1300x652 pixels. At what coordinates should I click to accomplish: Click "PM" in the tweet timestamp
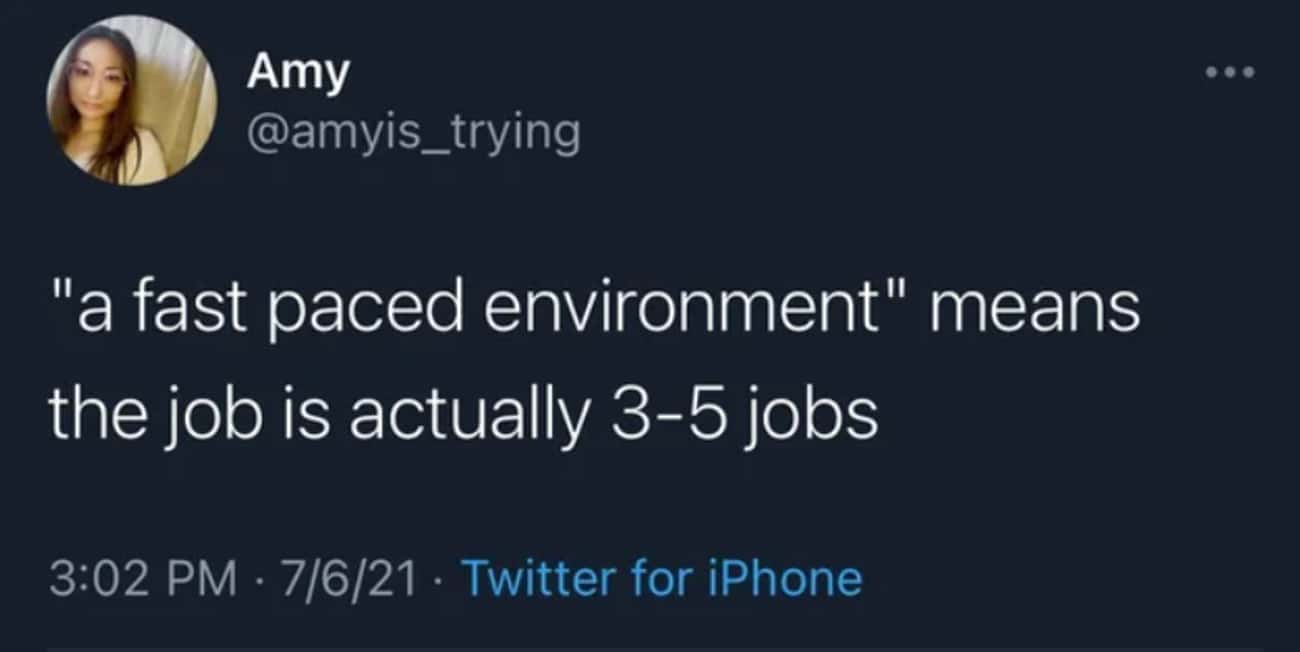coord(204,578)
